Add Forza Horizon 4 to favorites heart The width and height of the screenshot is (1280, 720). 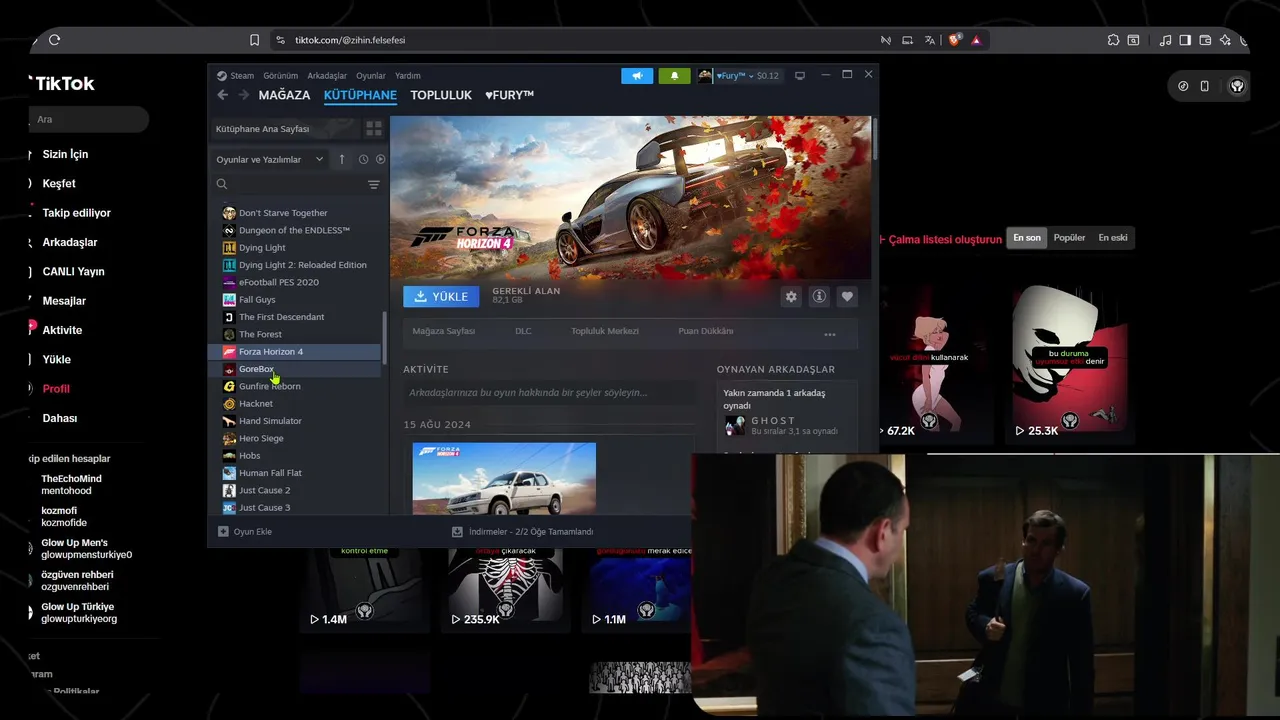tap(847, 296)
